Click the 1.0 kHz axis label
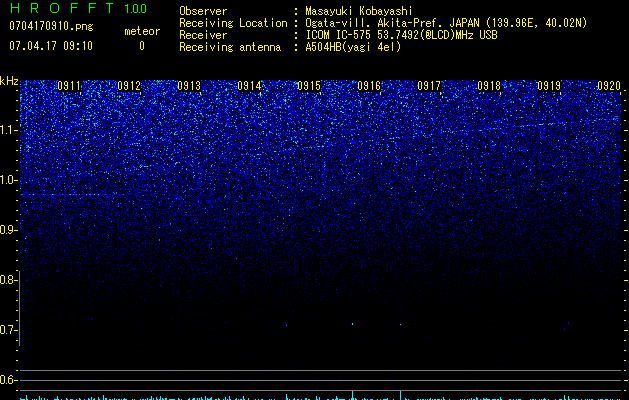The image size is (629, 400). pyautogui.click(x=9, y=180)
